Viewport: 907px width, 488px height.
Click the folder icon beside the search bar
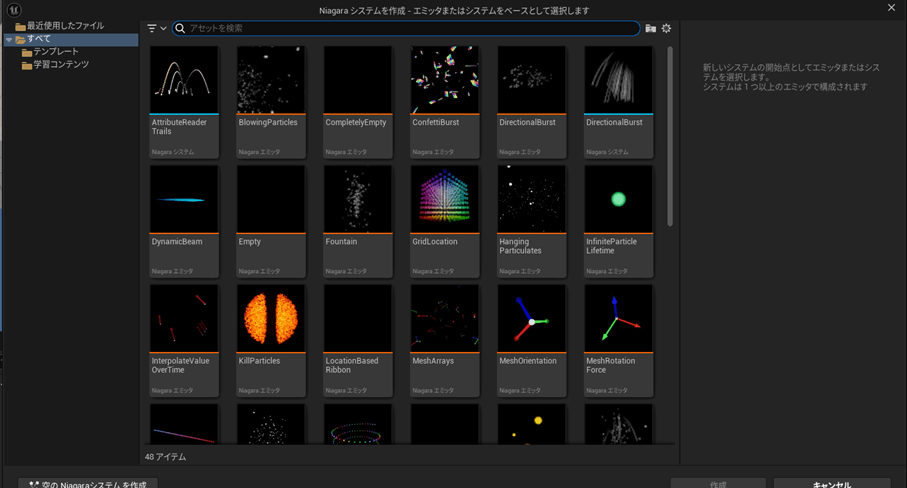651,28
